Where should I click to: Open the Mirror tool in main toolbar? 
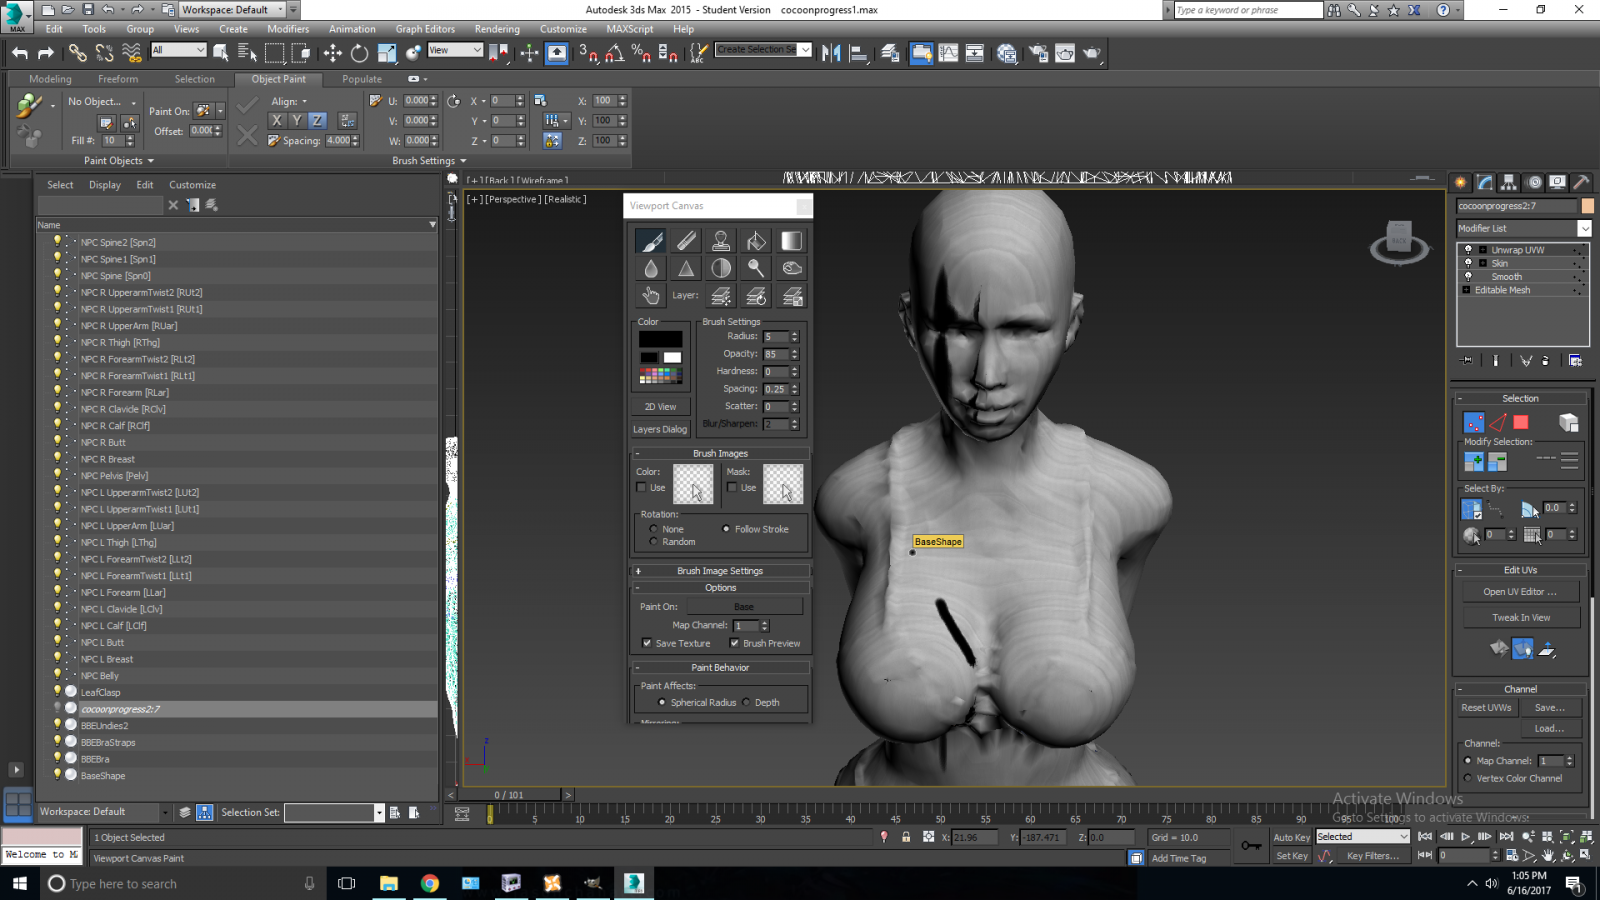(831, 53)
